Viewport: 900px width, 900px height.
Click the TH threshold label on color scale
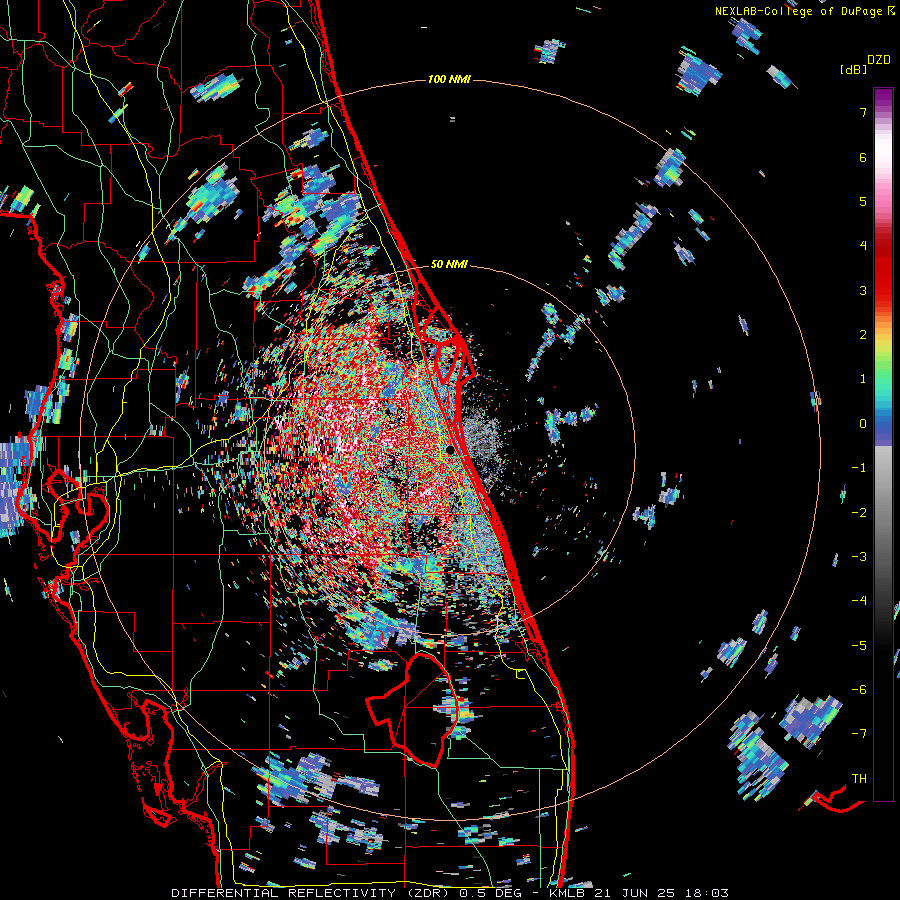(x=859, y=779)
